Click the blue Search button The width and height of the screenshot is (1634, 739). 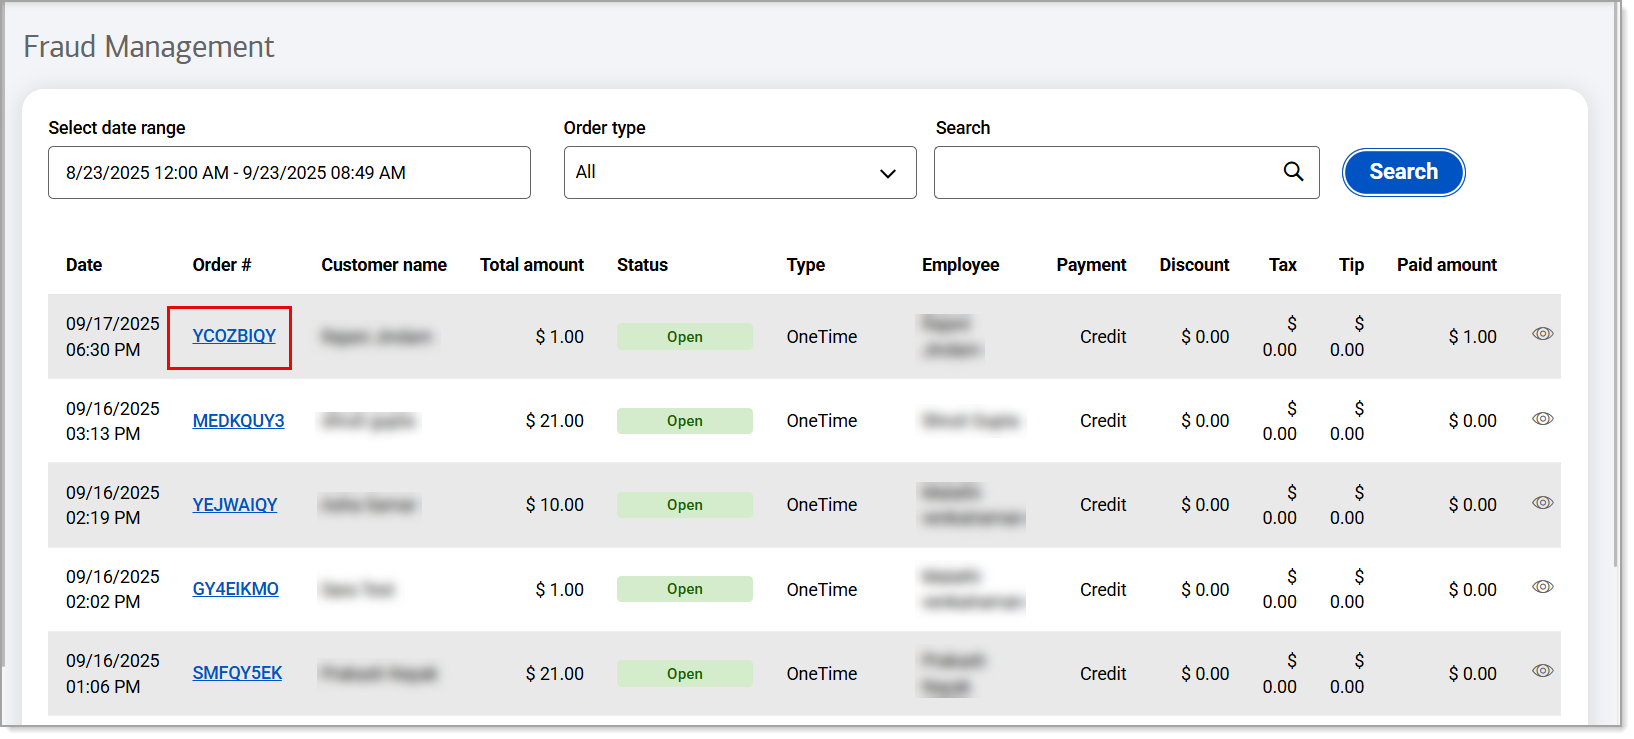pos(1403,172)
